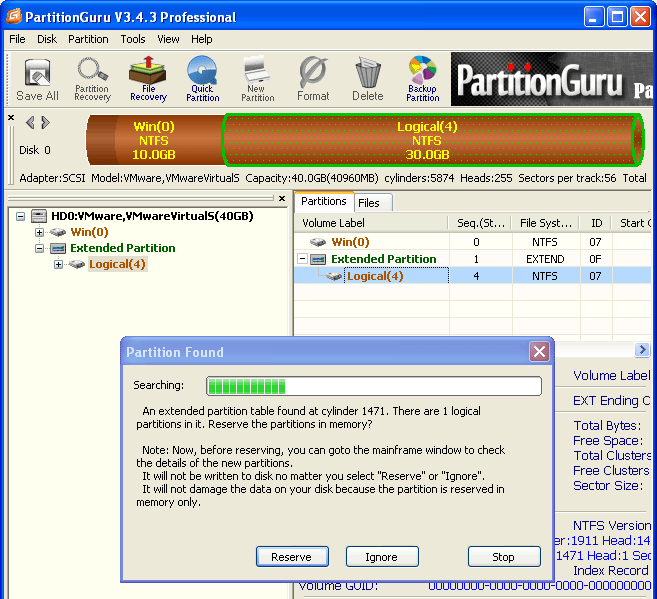
Task: Close the disk map bar with small x
Action: pos(11,118)
